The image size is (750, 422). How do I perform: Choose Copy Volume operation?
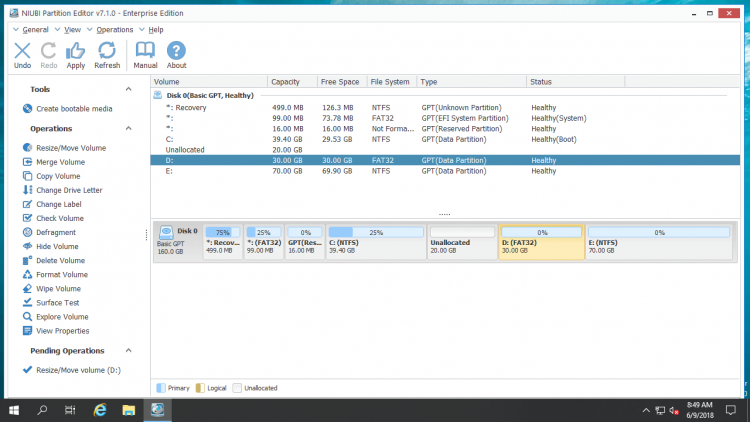(x=51, y=176)
